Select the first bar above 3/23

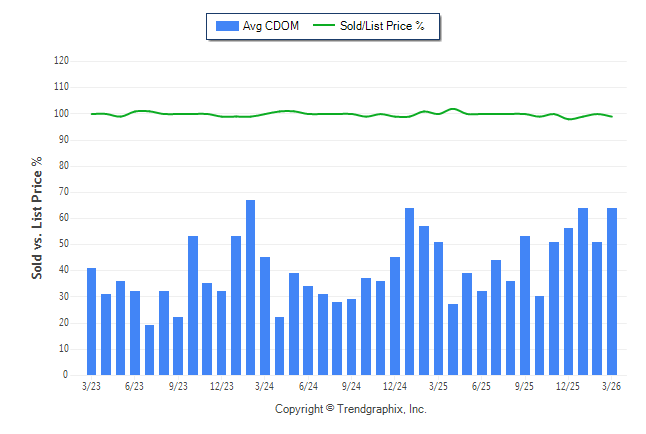92,321
